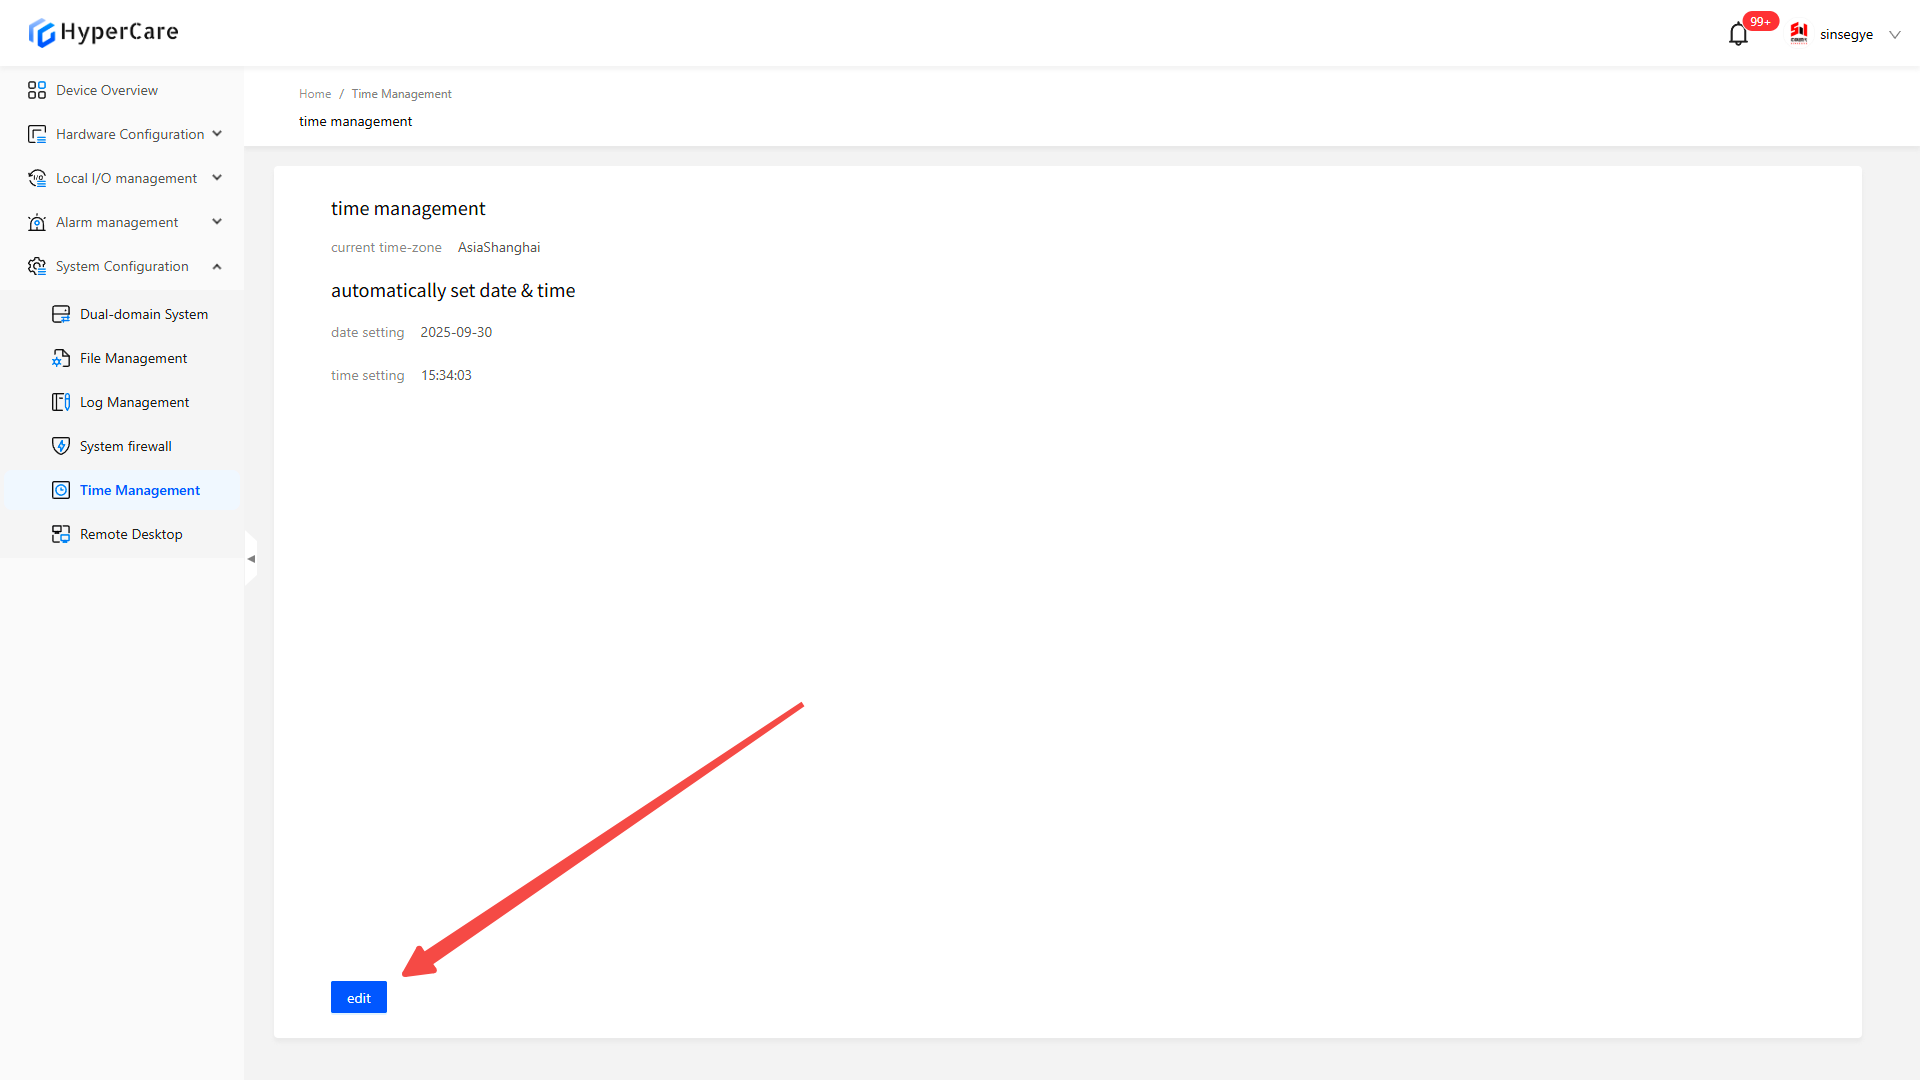Screen dimensions: 1920x1080
Task: Click the Log Management icon
Action: coord(61,402)
